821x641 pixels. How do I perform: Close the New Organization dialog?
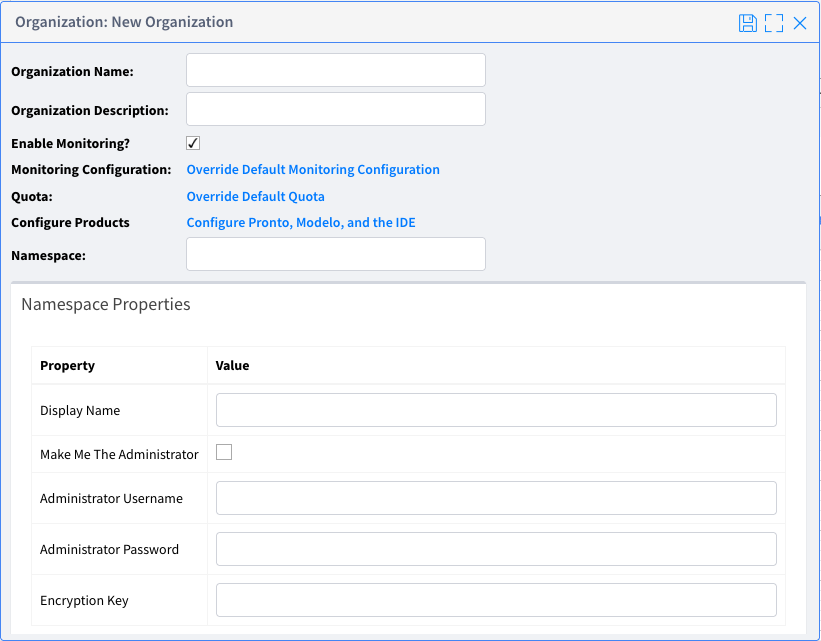click(800, 23)
